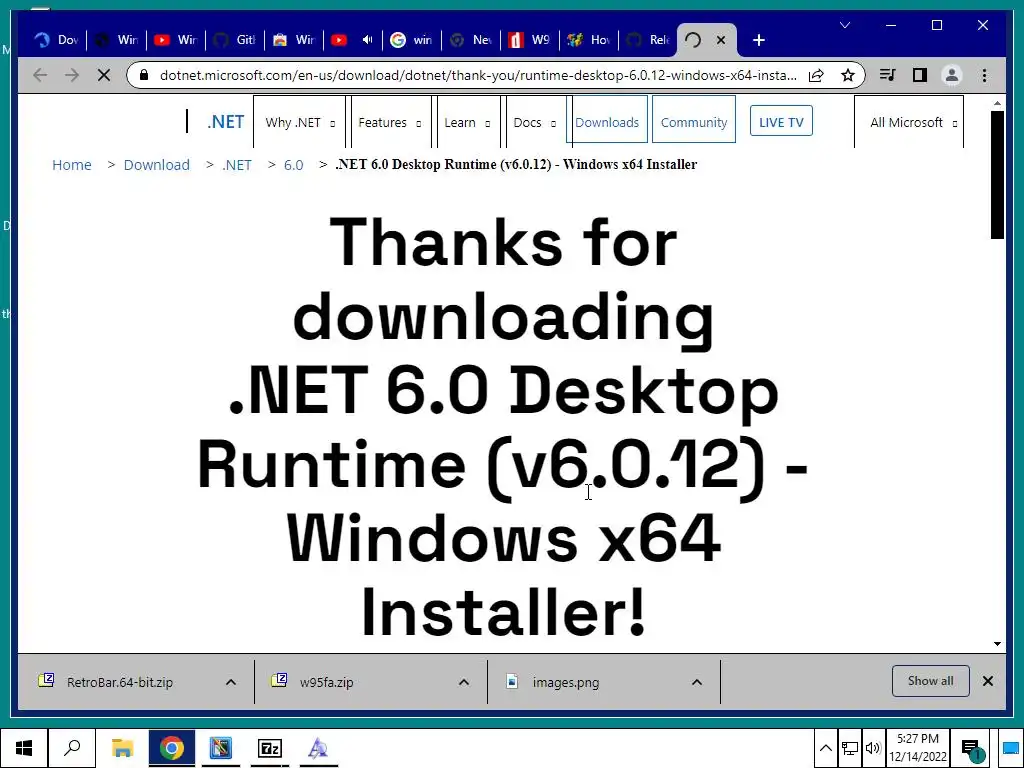Open taskbar Search magnifier
The height and width of the screenshot is (768, 1024).
[x=72, y=748]
